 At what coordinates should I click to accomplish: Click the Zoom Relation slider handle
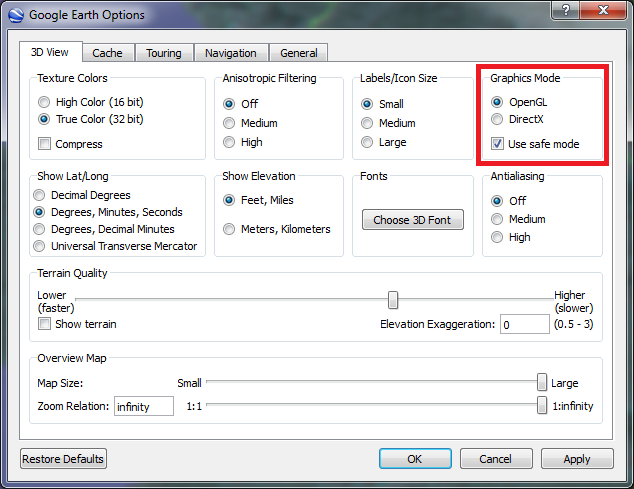coord(542,405)
